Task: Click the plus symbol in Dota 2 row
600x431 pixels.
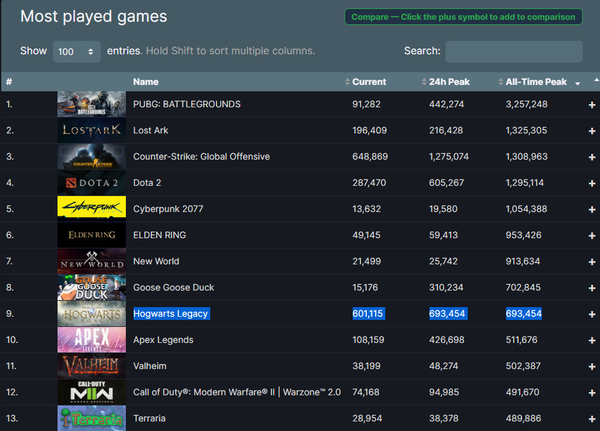Action: click(x=592, y=183)
